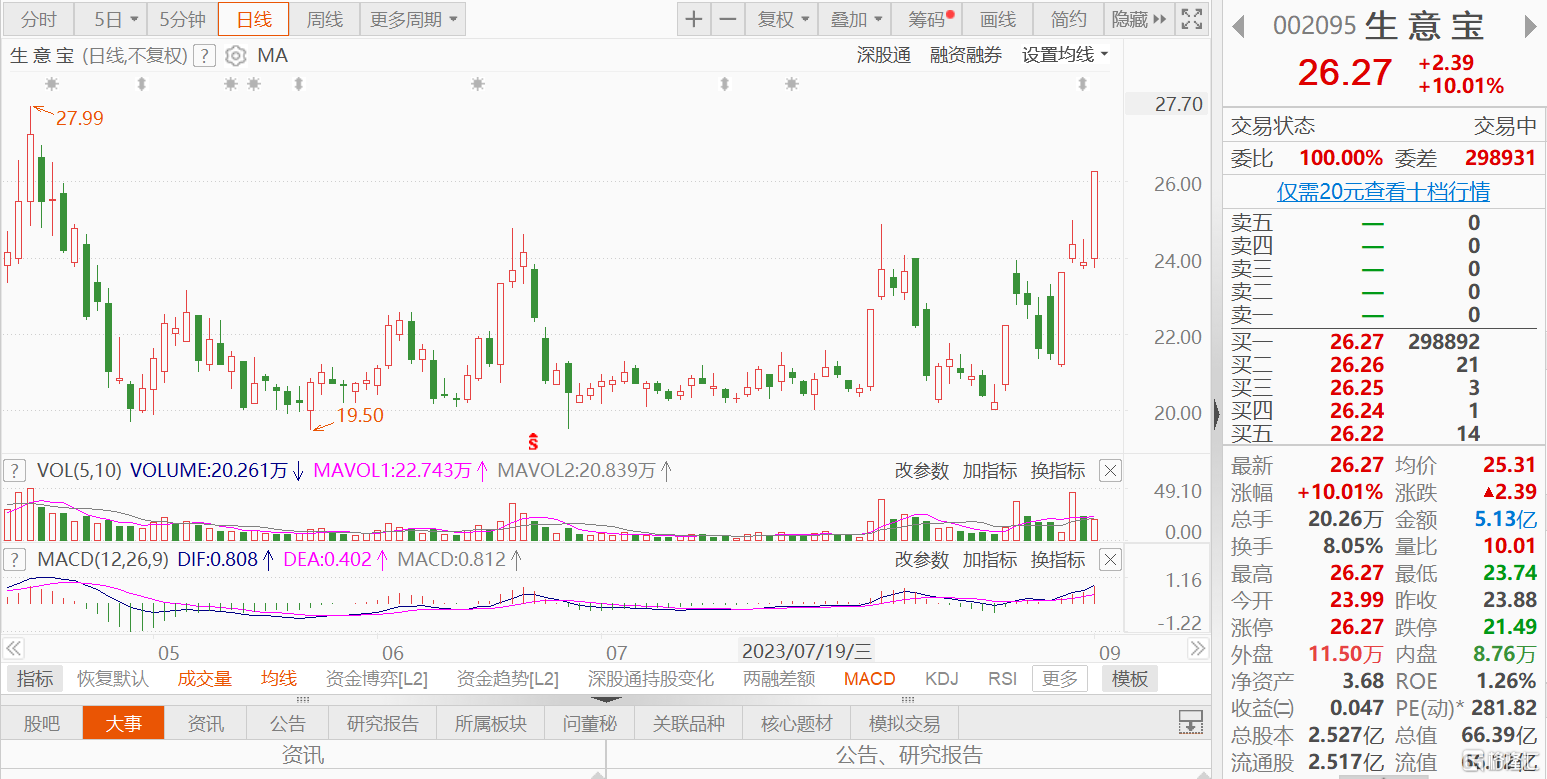Open 研究报告 tab
Screen dimensions: 1547x779
coord(383,723)
